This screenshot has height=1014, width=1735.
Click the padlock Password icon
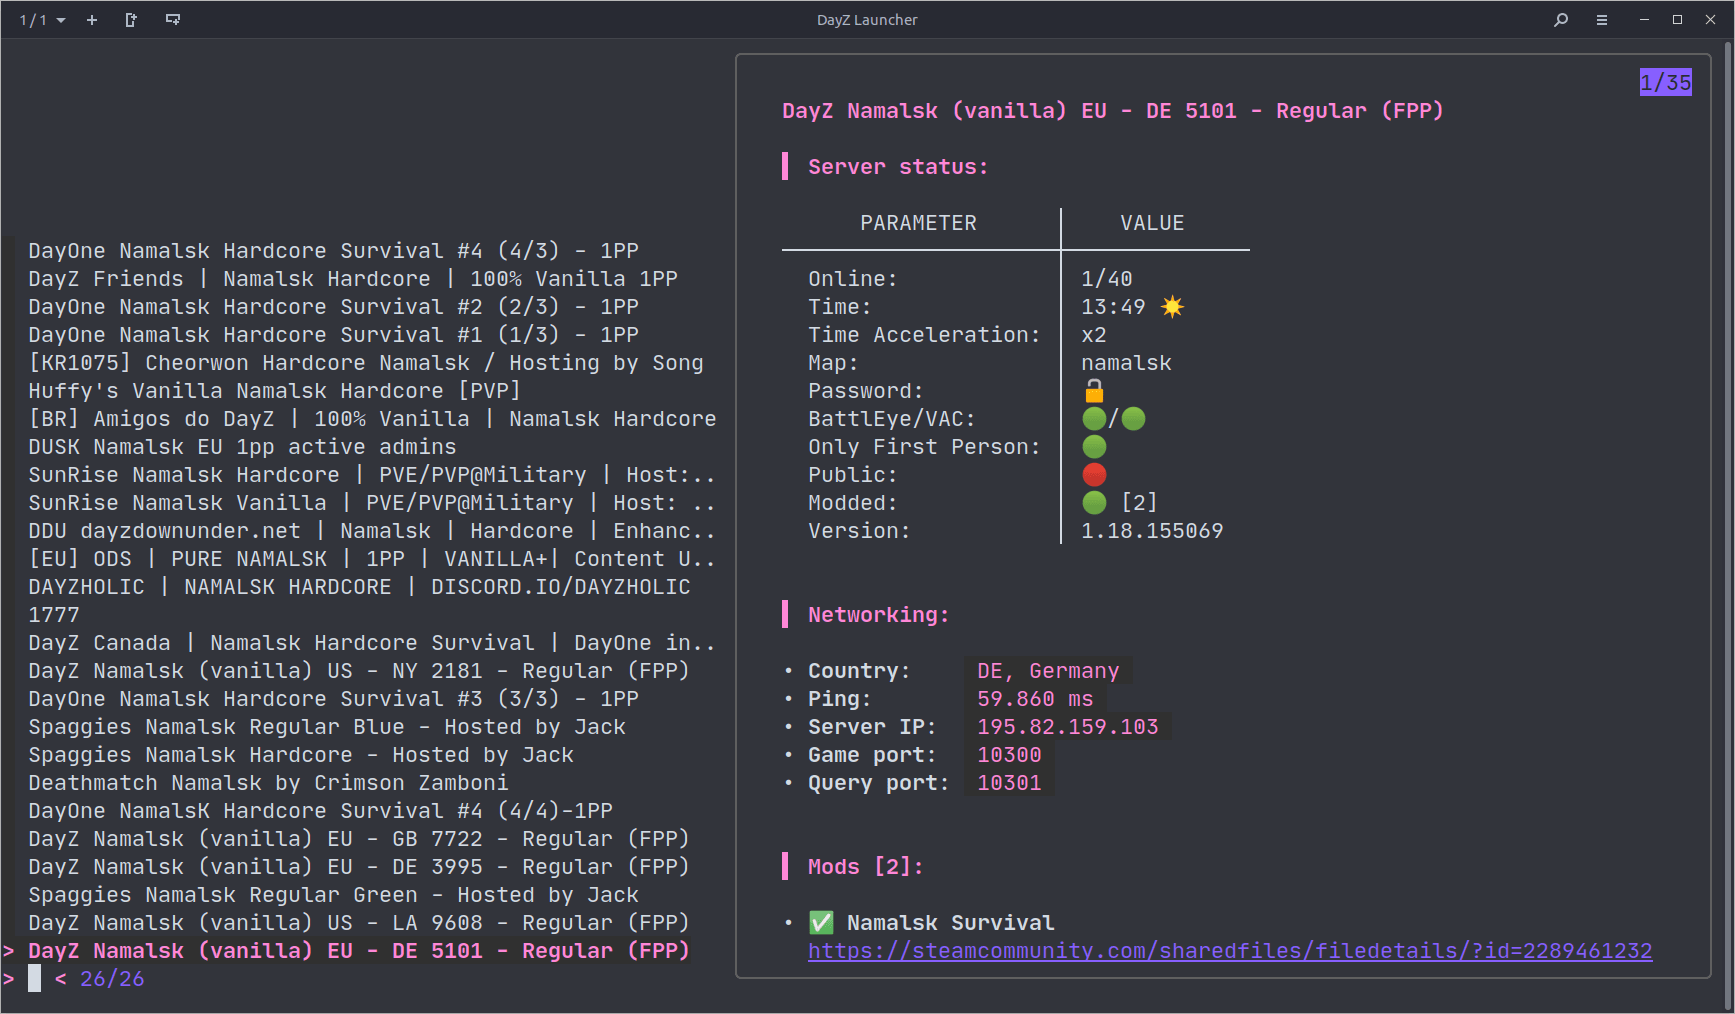(1094, 391)
